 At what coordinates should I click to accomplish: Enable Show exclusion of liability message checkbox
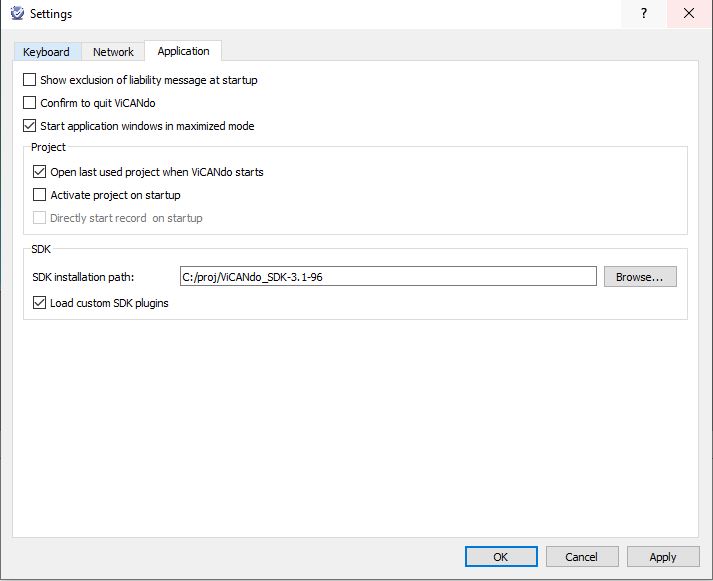[30, 80]
